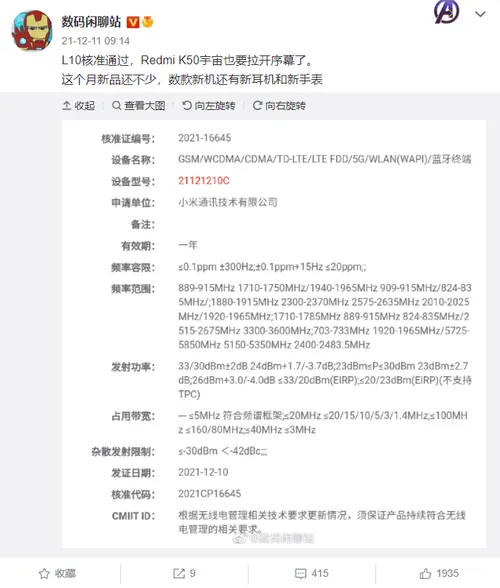Open the Iron Man profile avatar

(32, 31)
